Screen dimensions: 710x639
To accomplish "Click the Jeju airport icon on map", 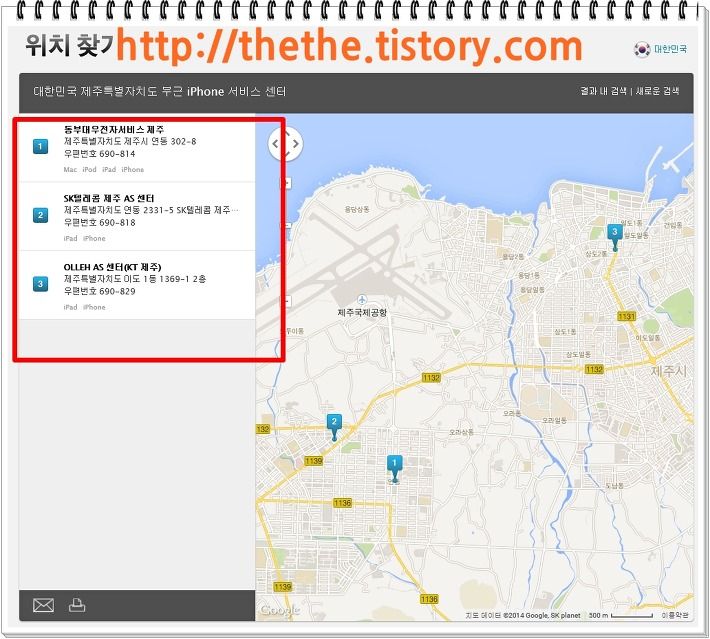I will click(x=361, y=299).
